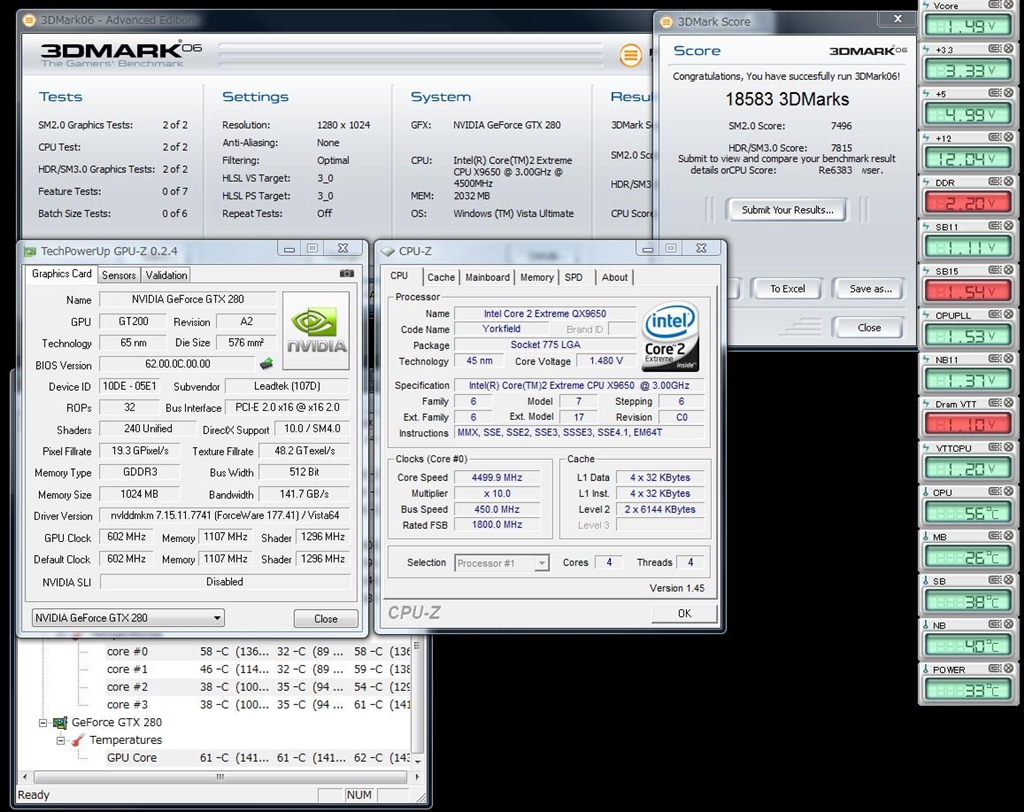Open the Memory tab in CPU-Z
The width and height of the screenshot is (1024, 812).
537,277
